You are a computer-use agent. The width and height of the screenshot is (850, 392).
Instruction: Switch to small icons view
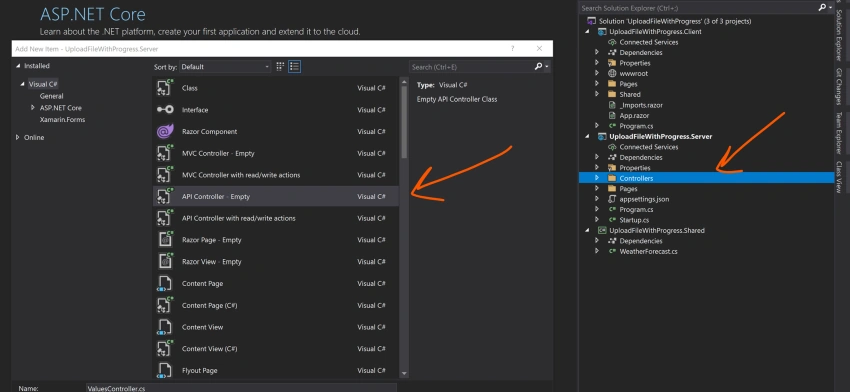click(280, 67)
